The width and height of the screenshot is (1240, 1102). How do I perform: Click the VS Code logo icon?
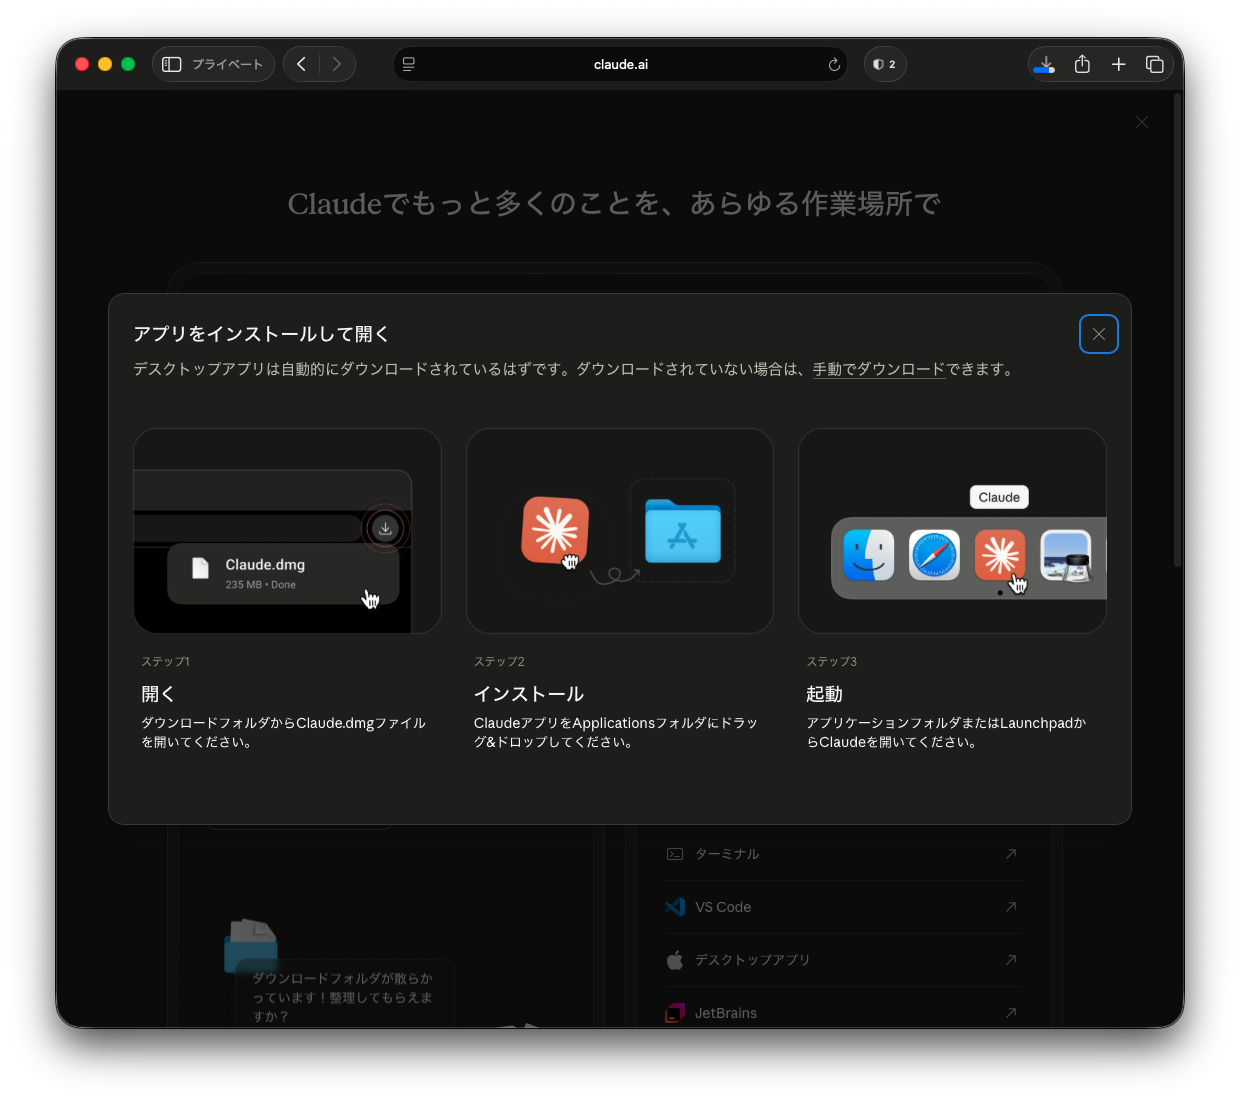(x=675, y=907)
